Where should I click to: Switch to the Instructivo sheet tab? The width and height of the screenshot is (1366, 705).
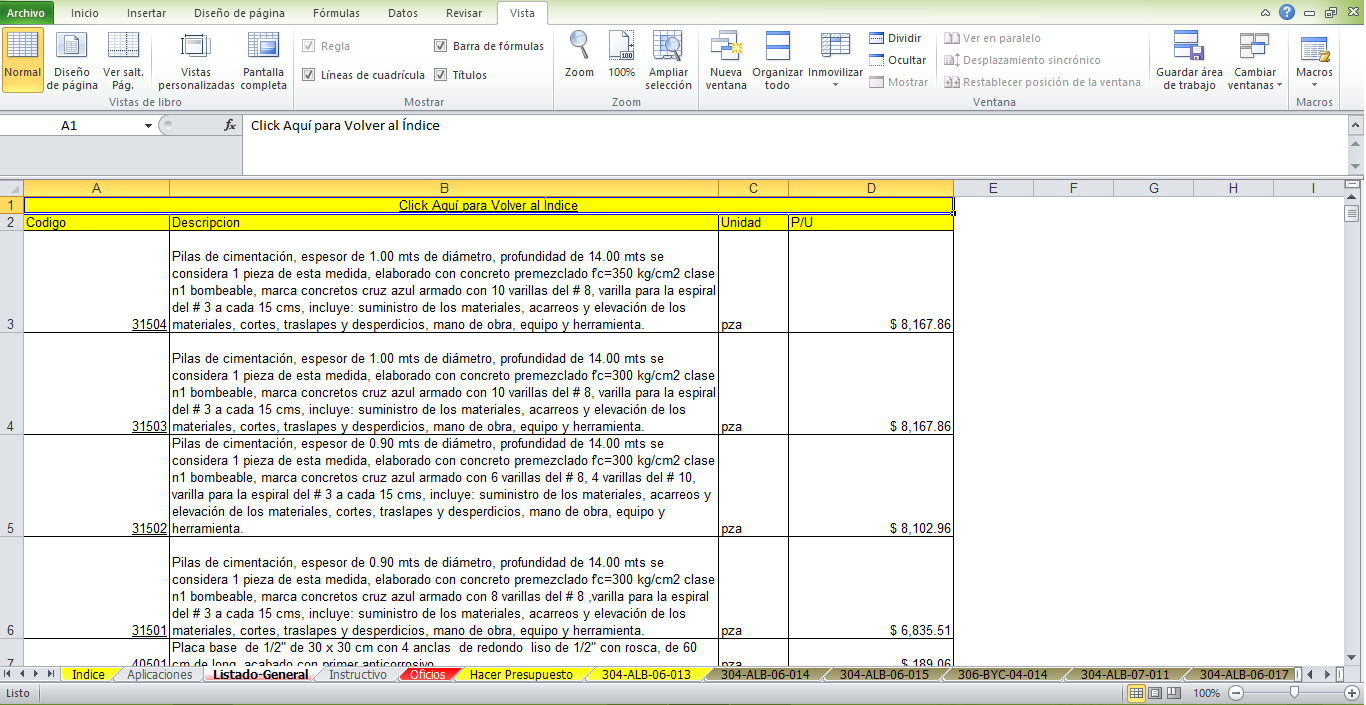(x=358, y=675)
